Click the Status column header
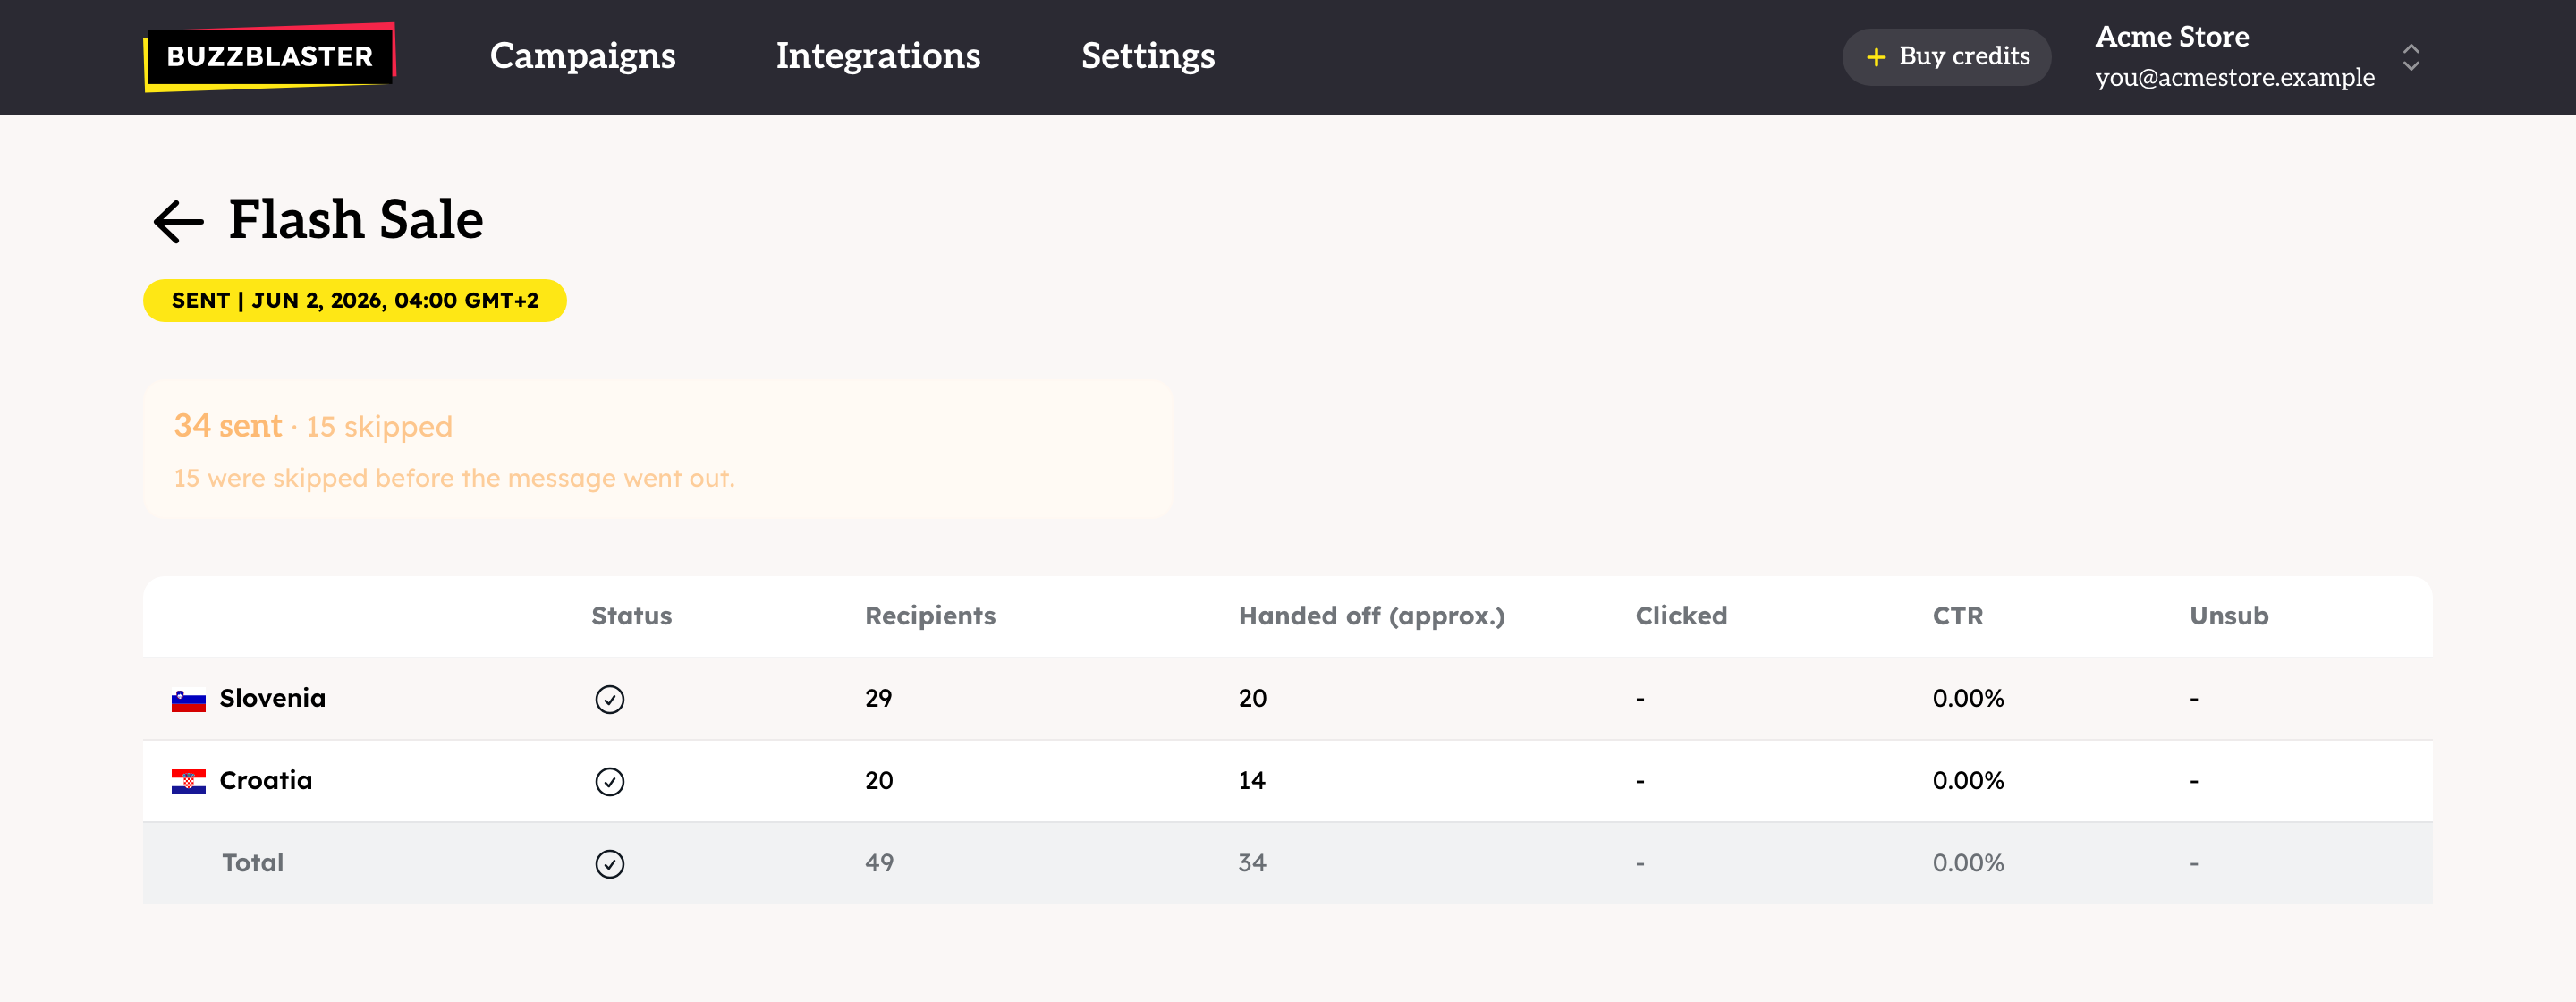Screen dimensions: 2576x1002 [x=631, y=616]
